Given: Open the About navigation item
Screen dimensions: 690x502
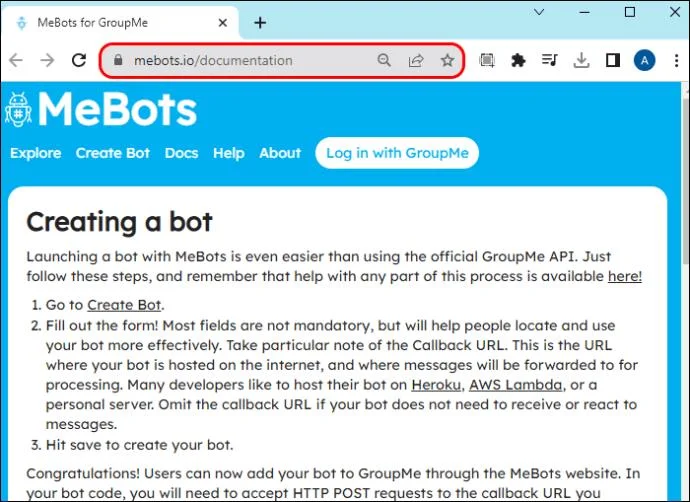Looking at the screenshot, I should [x=280, y=153].
